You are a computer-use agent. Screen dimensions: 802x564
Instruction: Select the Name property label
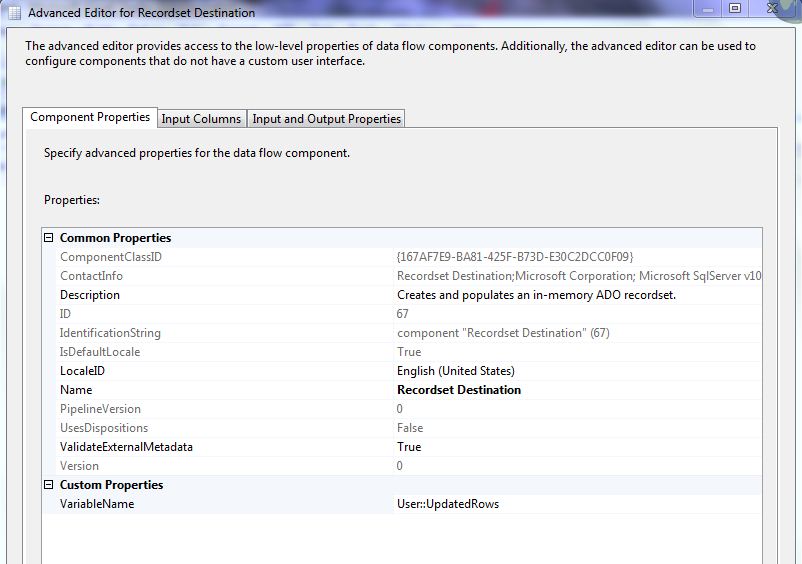coord(76,390)
